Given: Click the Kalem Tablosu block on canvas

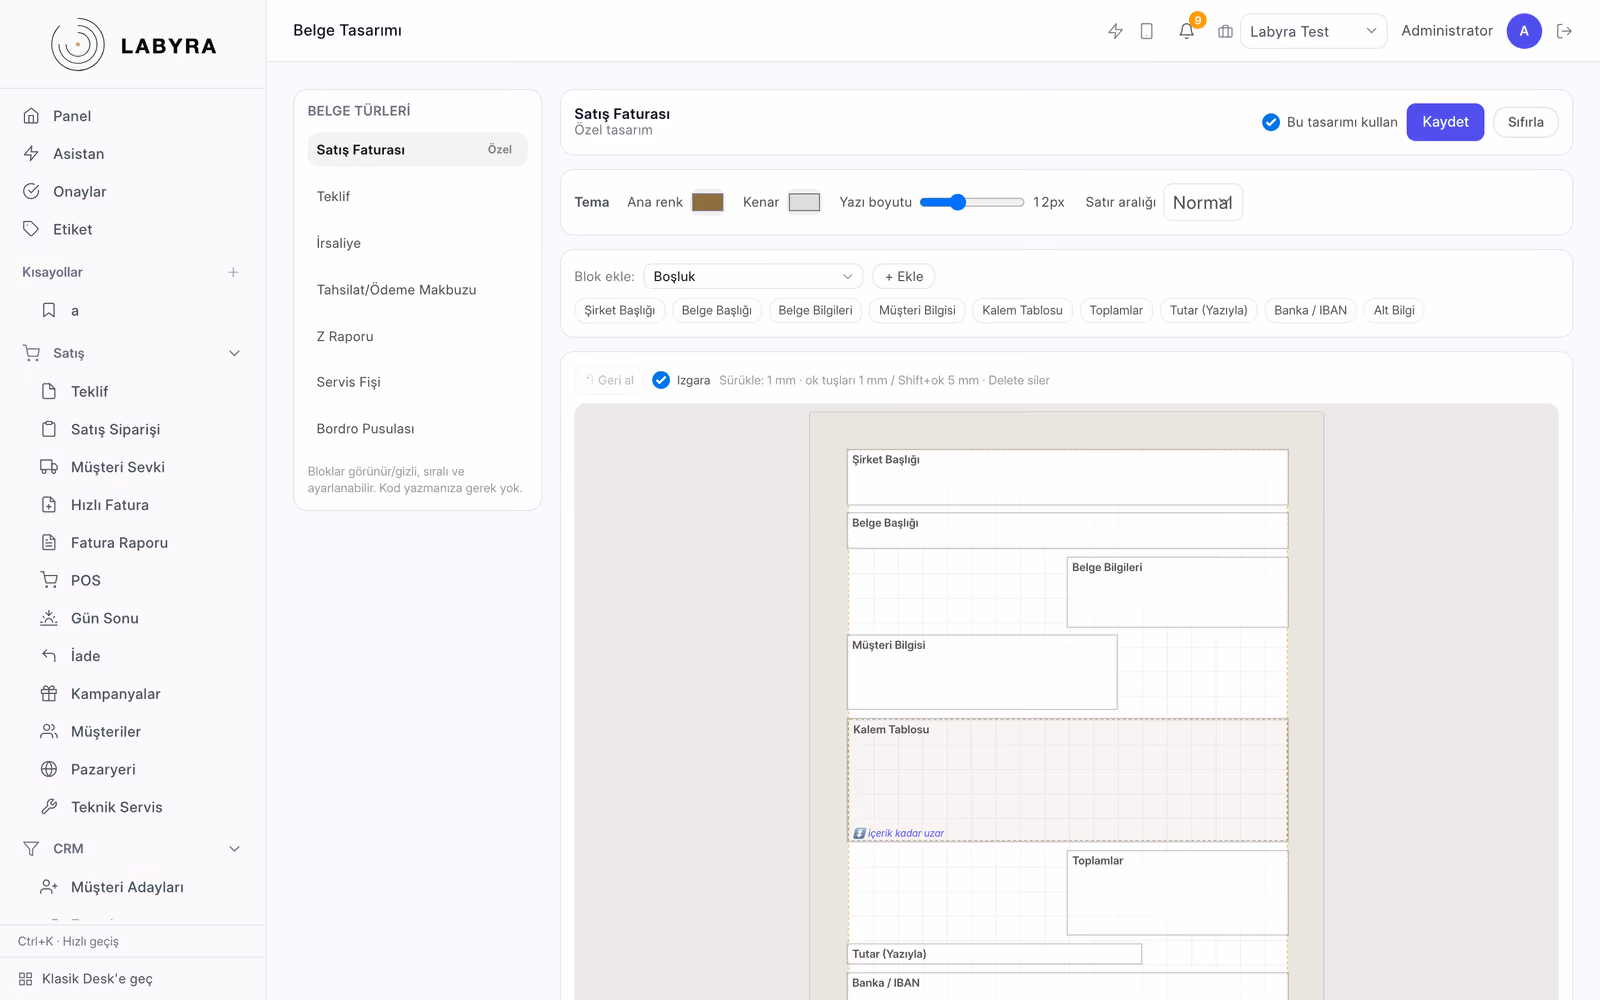Looking at the screenshot, I should (1067, 780).
